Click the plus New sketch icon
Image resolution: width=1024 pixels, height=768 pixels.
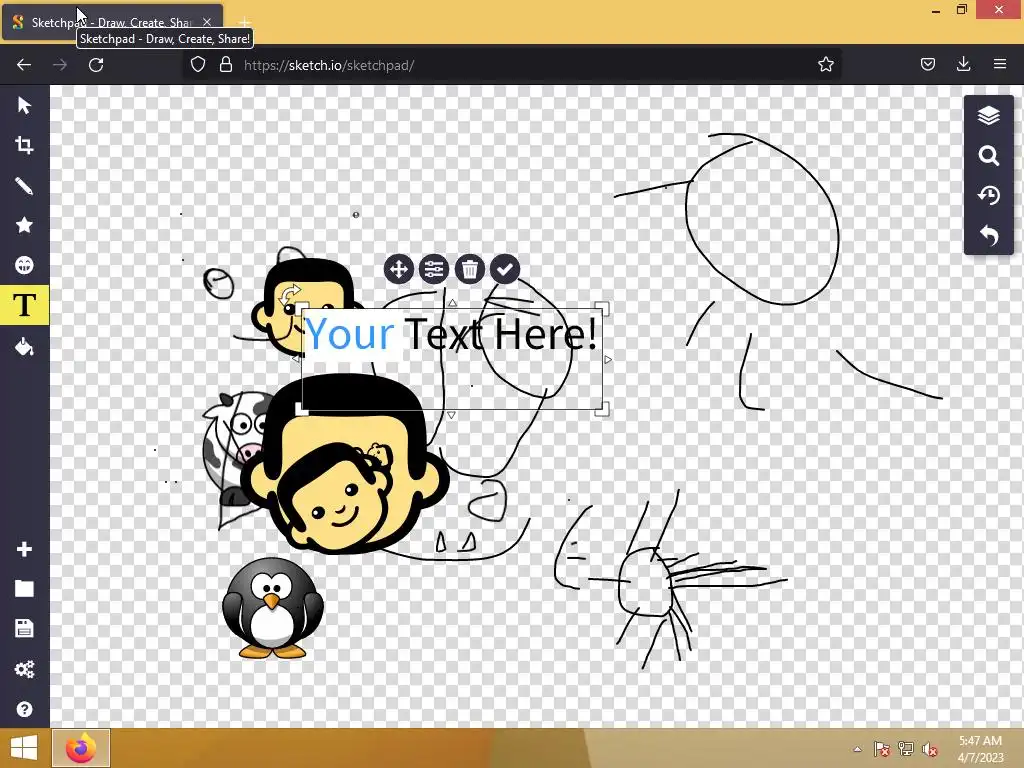point(24,549)
